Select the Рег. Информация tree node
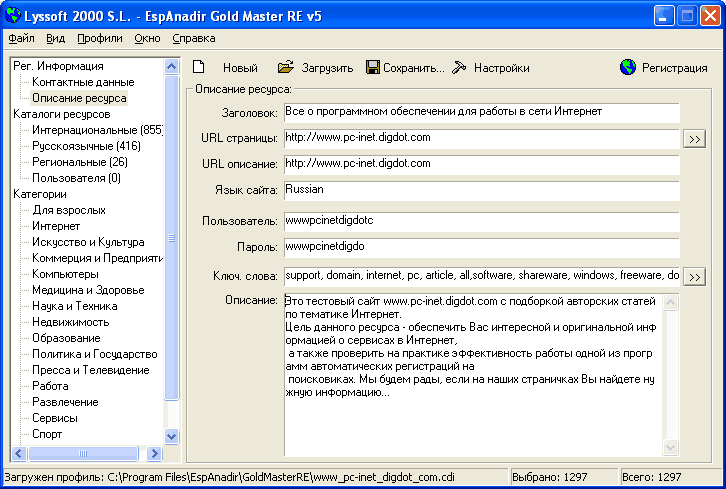Image resolution: width=726 pixels, height=489 pixels. pyautogui.click(x=58, y=66)
